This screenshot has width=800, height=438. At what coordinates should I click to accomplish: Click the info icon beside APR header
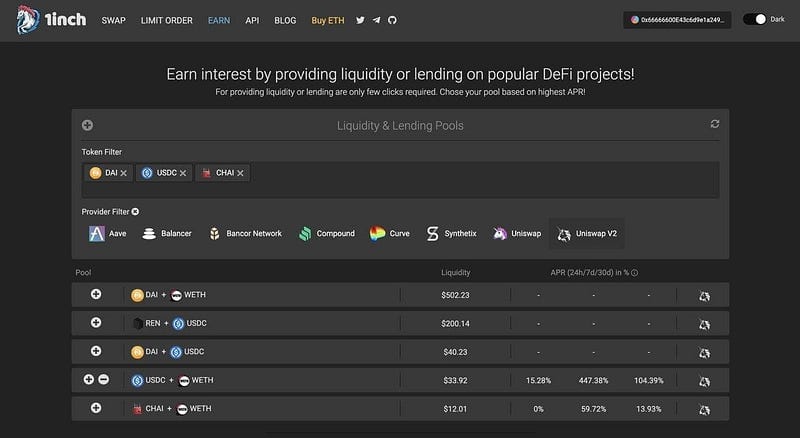(635, 272)
